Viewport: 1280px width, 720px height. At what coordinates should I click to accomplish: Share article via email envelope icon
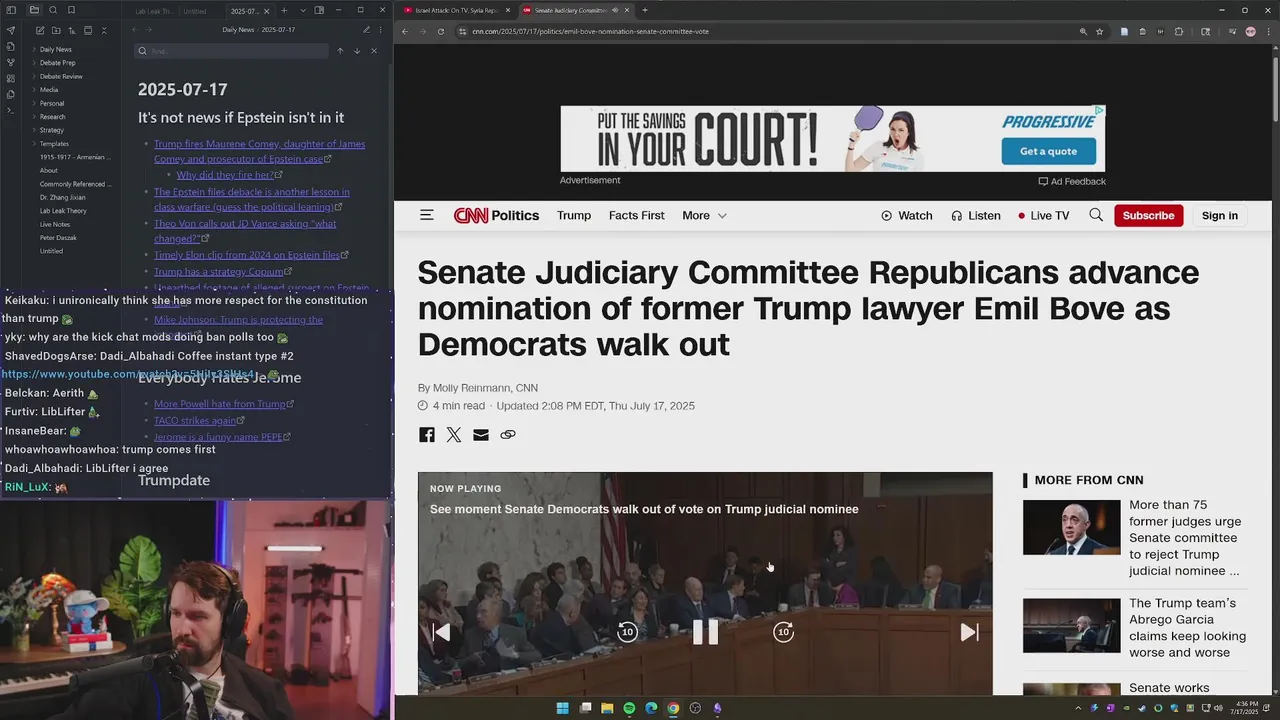tap(481, 434)
